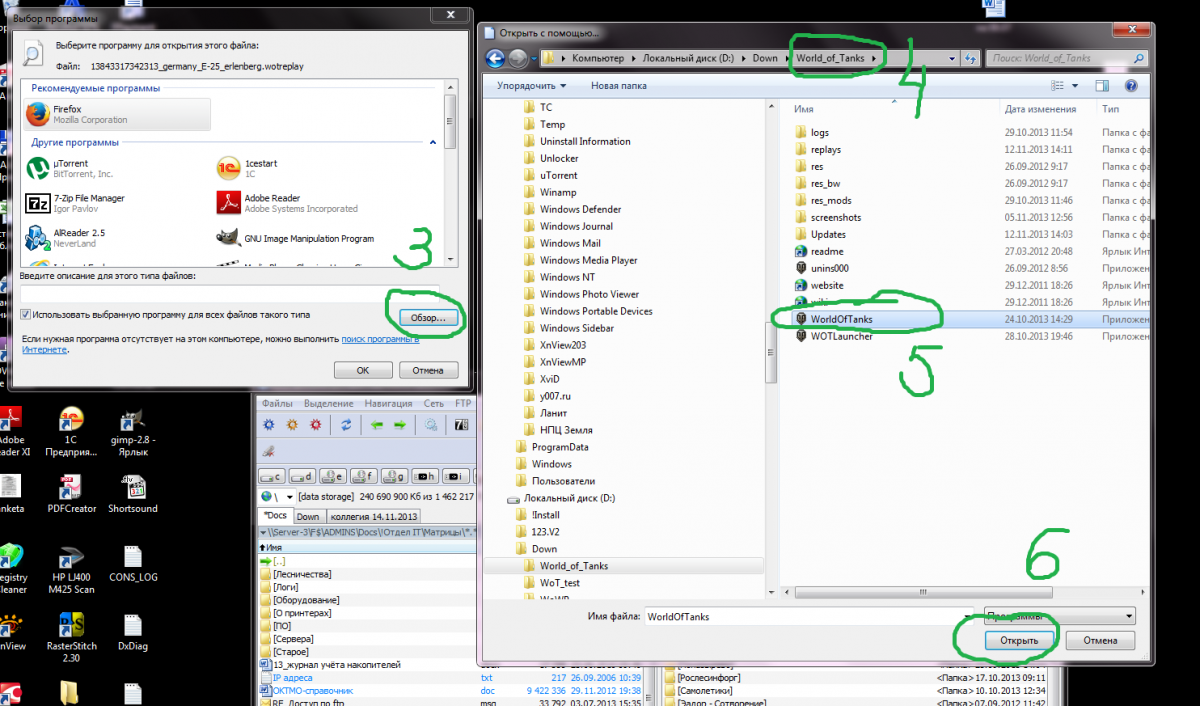Screen dimensions: 1200x706
Task: Sort by the Date modified column header
Action: click(1040, 108)
